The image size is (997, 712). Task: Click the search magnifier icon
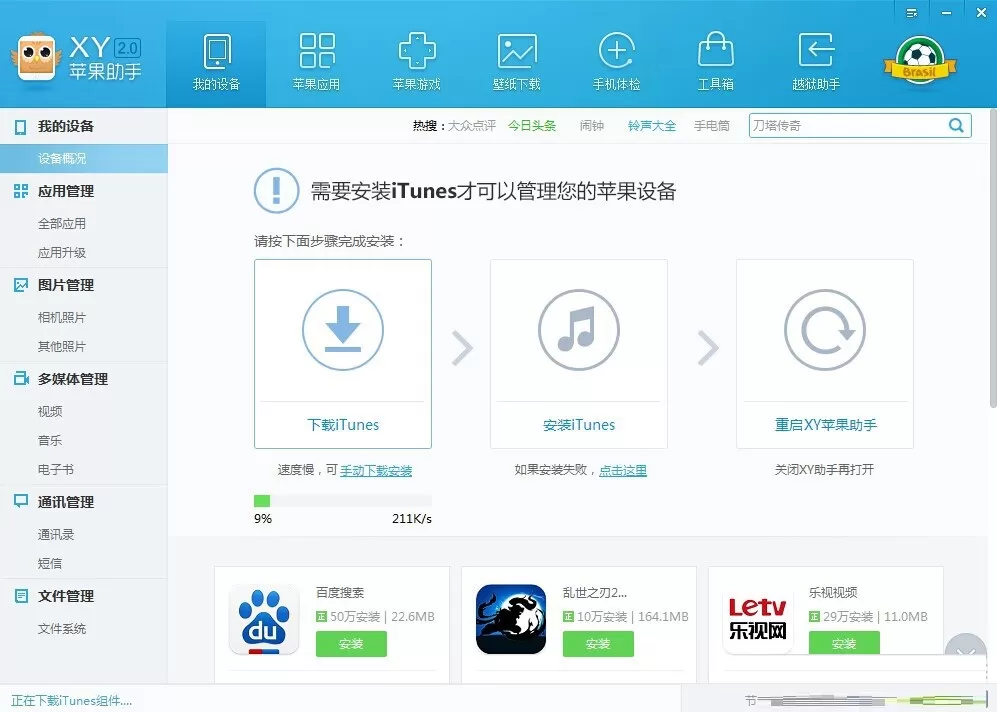pos(956,125)
